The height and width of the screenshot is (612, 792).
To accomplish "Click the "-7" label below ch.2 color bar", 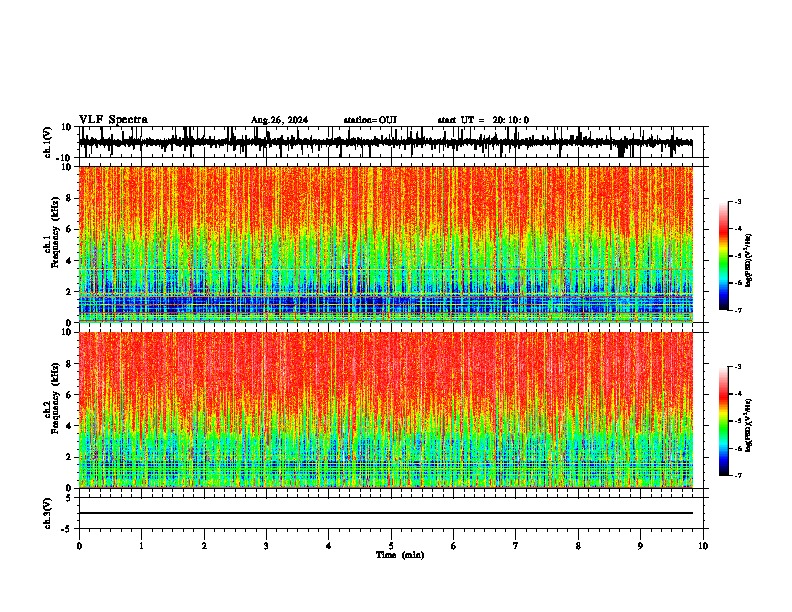I will (x=738, y=475).
